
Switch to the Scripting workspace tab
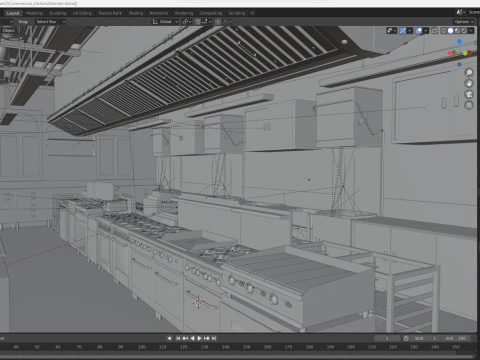click(x=237, y=13)
